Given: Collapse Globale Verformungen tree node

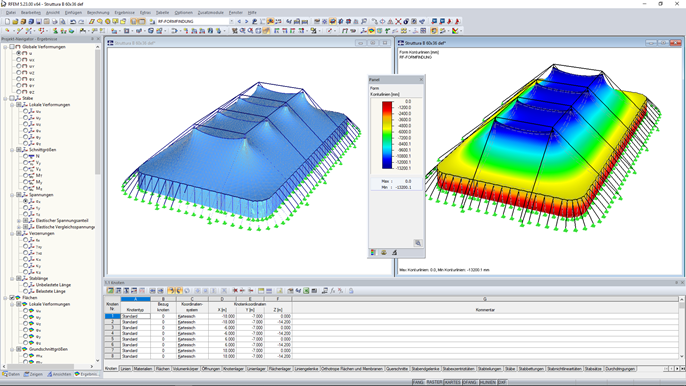Looking at the screenshot, I should tap(6, 46).
